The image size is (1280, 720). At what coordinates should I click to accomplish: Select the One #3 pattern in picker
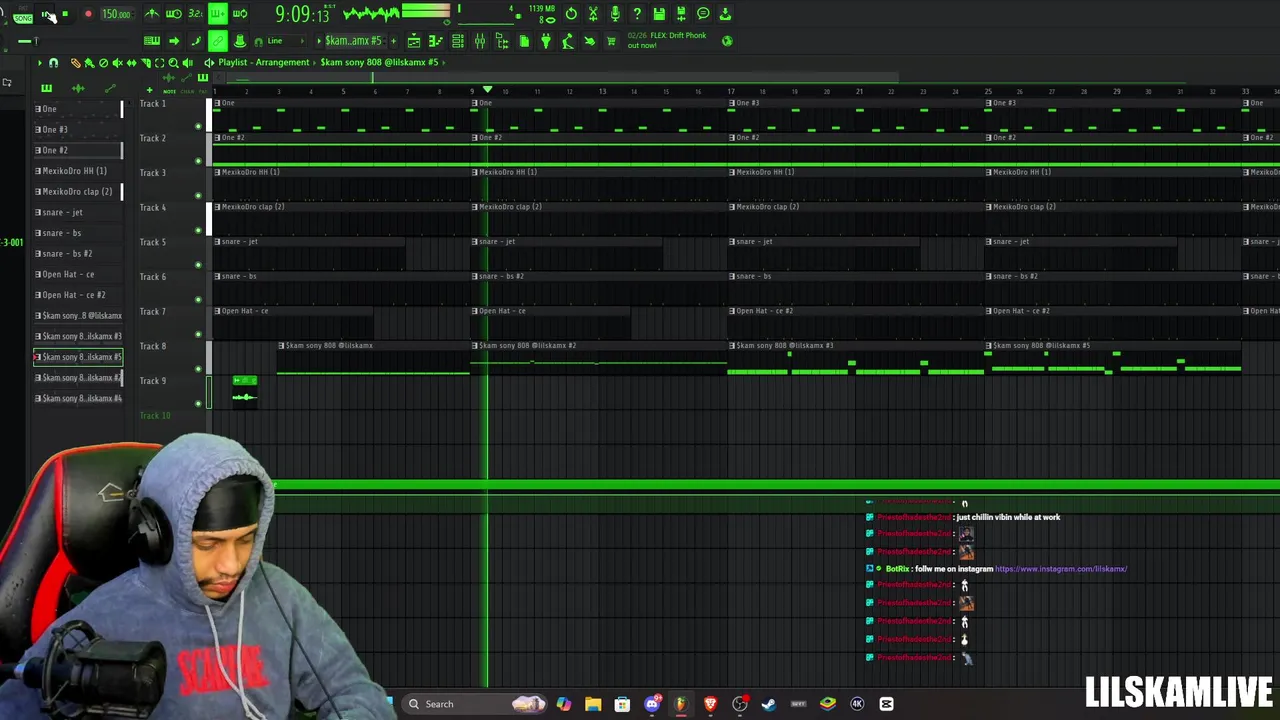(78, 130)
